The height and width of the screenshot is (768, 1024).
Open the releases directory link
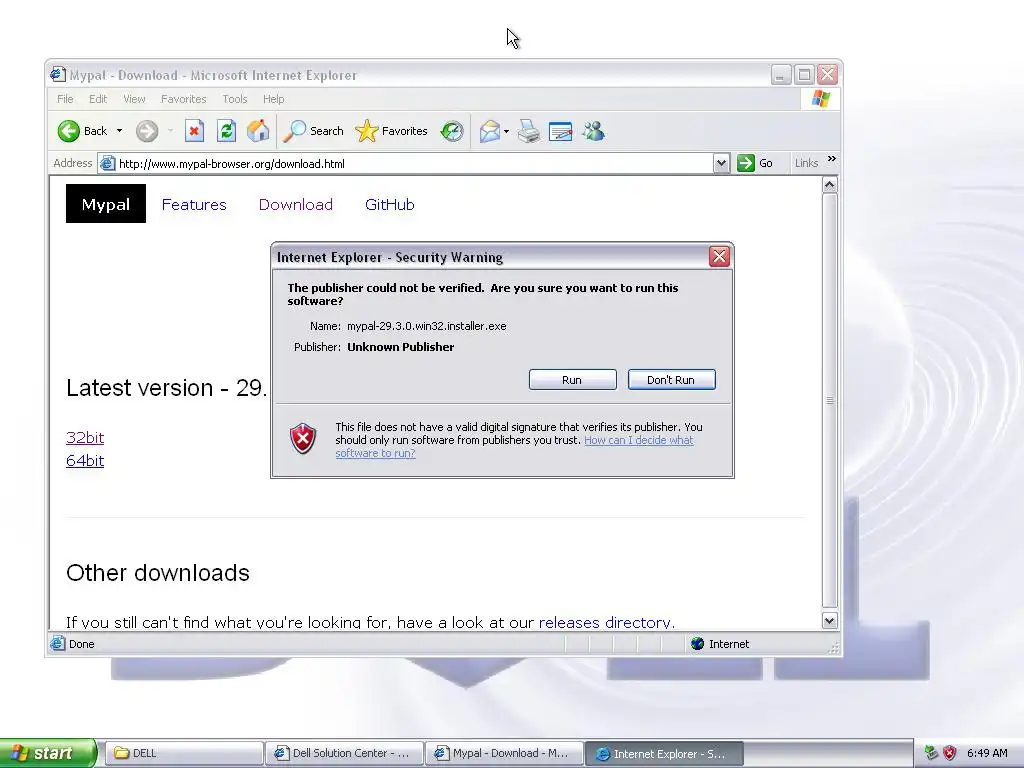(x=607, y=622)
